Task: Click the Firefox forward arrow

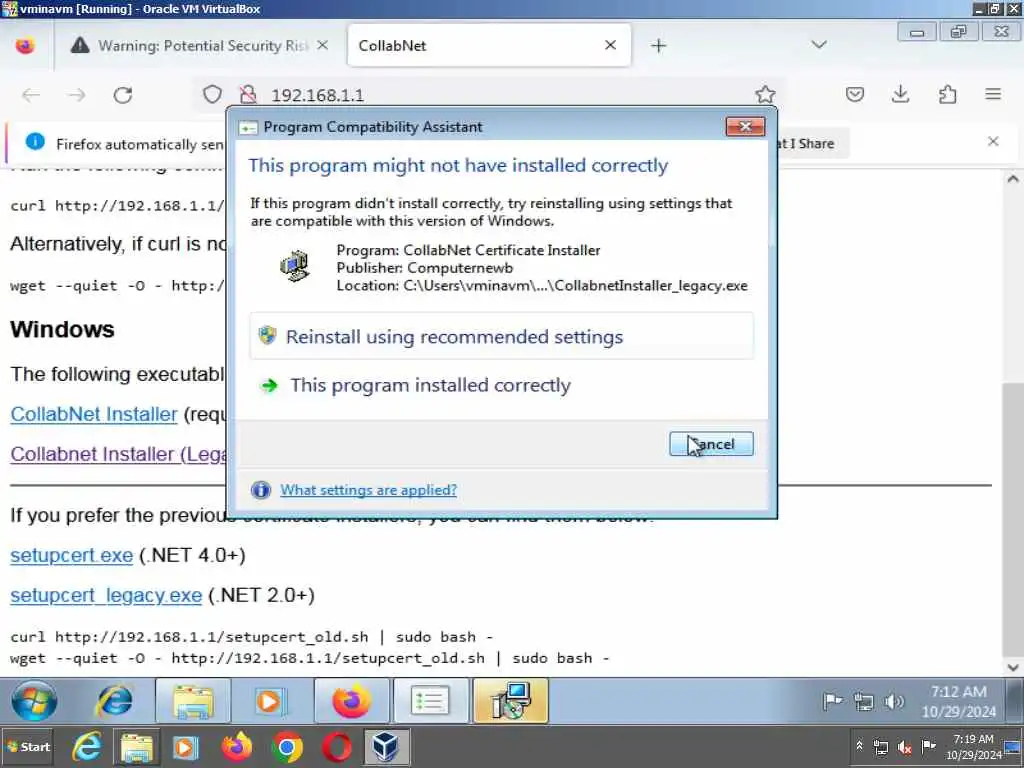Action: tap(76, 95)
